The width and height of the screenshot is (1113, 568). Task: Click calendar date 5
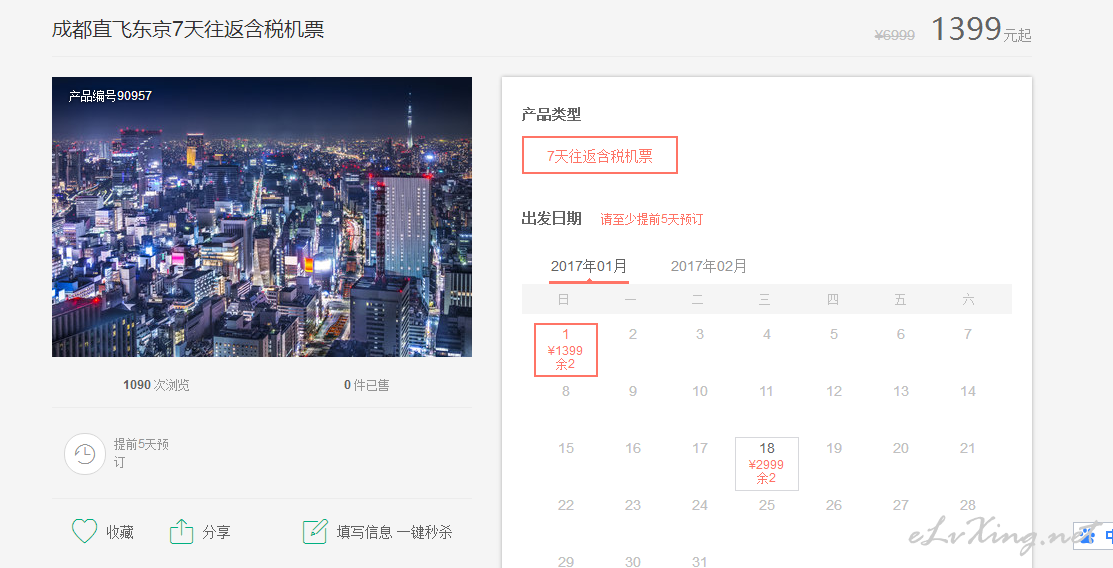pyautogui.click(x=834, y=334)
